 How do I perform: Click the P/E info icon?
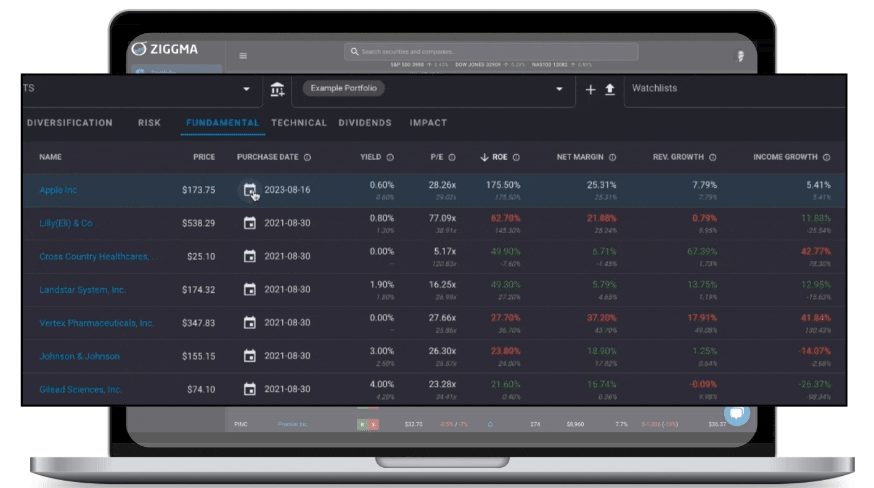pos(452,158)
